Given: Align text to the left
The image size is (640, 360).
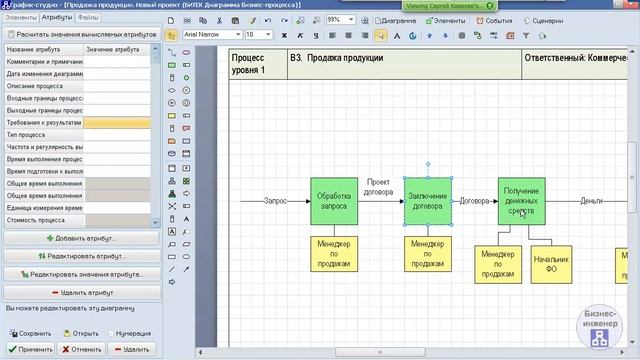Looking at the screenshot, I should 332,36.
